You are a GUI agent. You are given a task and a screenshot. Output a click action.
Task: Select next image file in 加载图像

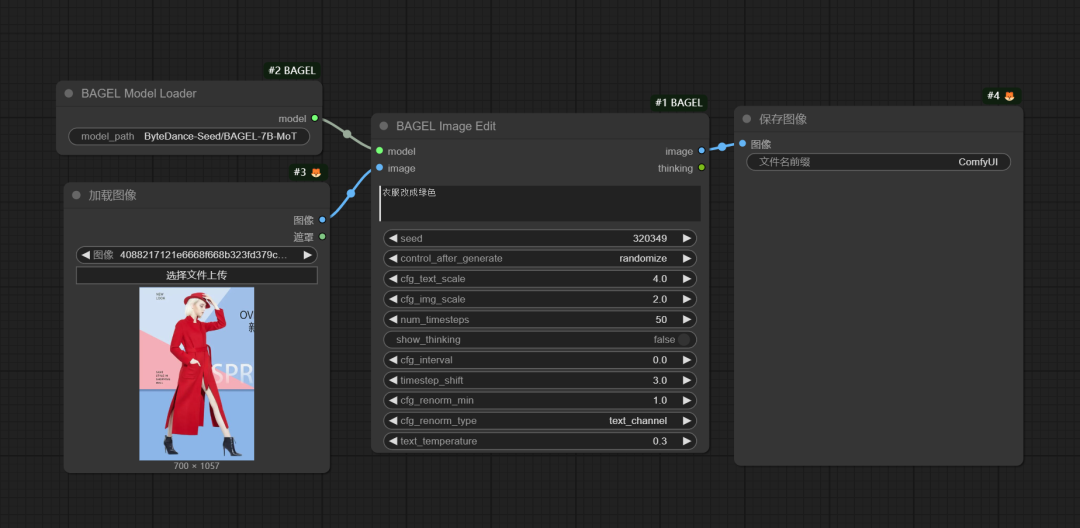tap(307, 255)
